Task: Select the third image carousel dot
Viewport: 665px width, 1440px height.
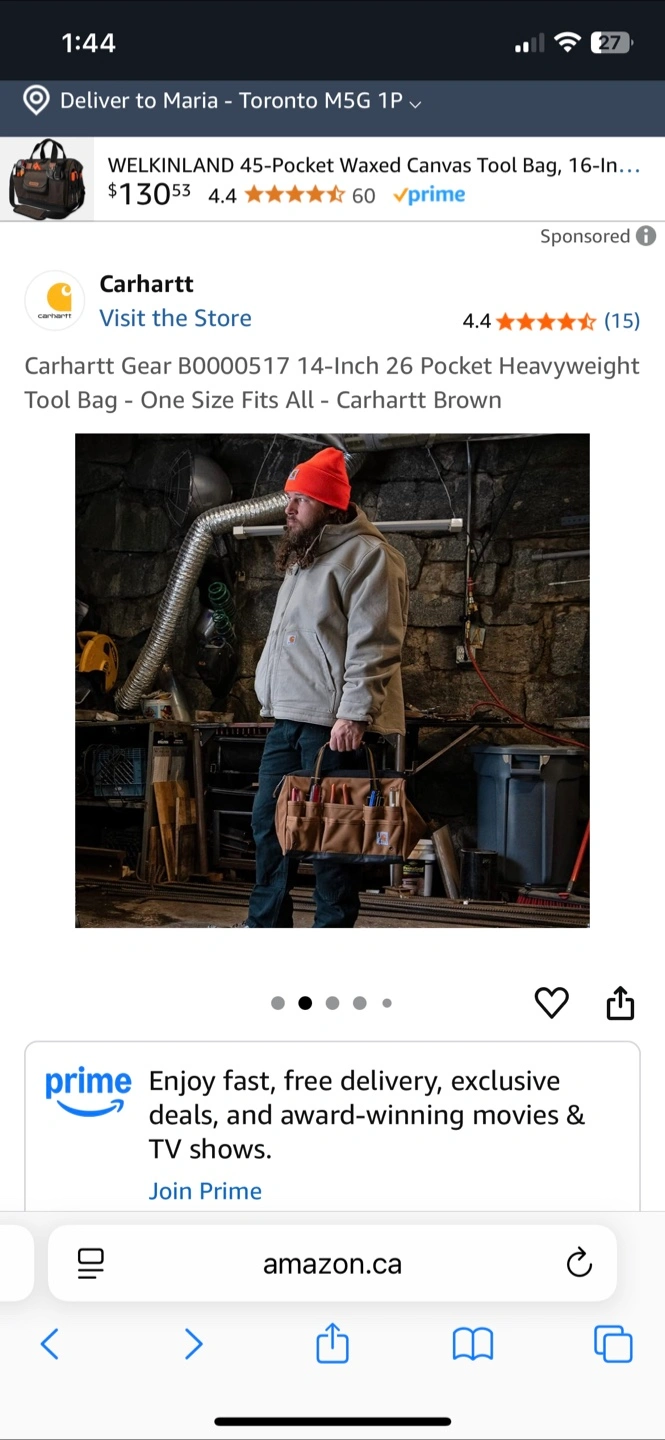Action: [x=332, y=1003]
